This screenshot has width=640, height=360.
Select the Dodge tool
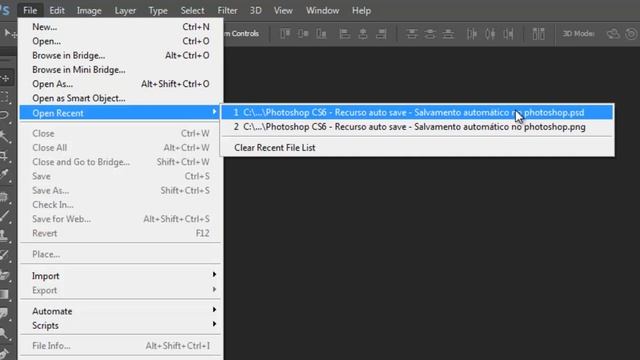coord(4,333)
